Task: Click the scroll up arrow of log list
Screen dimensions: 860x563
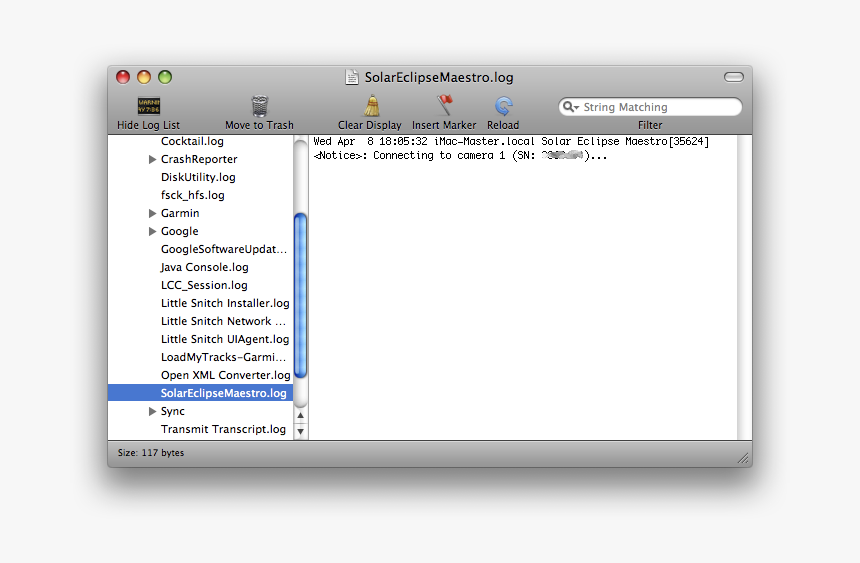Action: pyautogui.click(x=301, y=415)
